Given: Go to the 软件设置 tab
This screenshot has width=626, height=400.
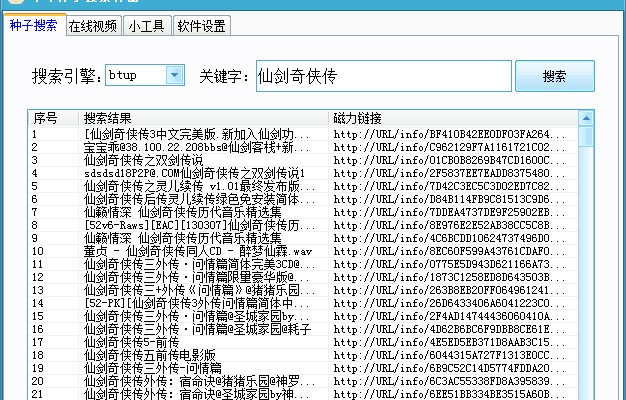Looking at the screenshot, I should click(201, 27).
